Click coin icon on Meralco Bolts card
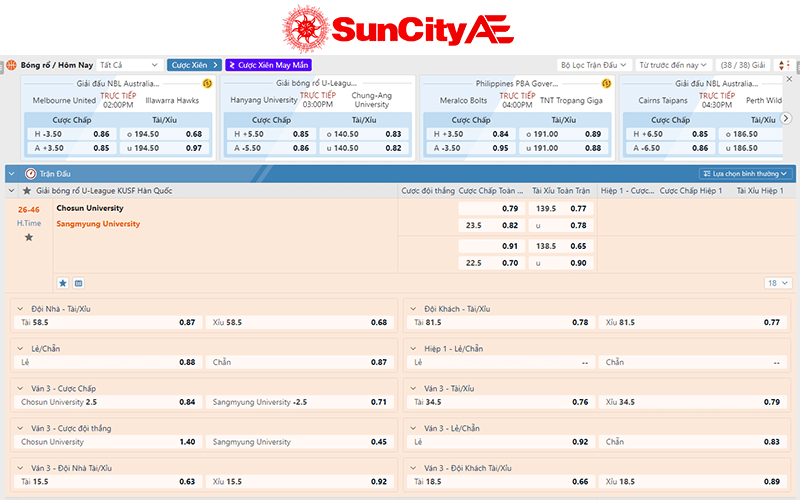 click(x=606, y=83)
